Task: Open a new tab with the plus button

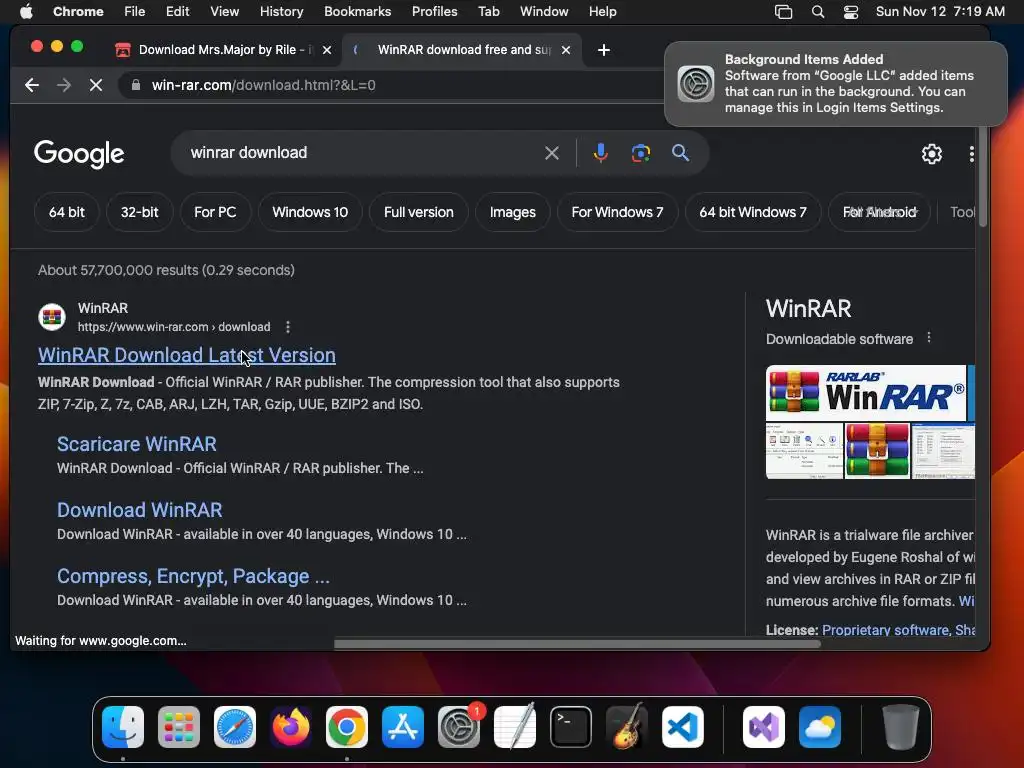Action: click(x=603, y=50)
